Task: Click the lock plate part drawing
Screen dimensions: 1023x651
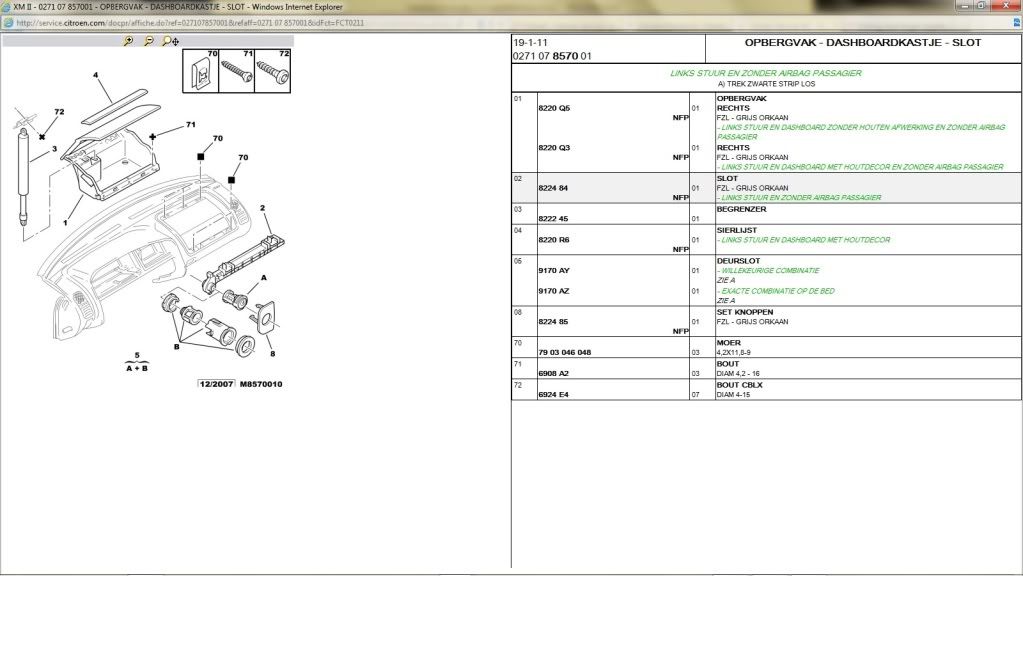Action: click(x=265, y=317)
